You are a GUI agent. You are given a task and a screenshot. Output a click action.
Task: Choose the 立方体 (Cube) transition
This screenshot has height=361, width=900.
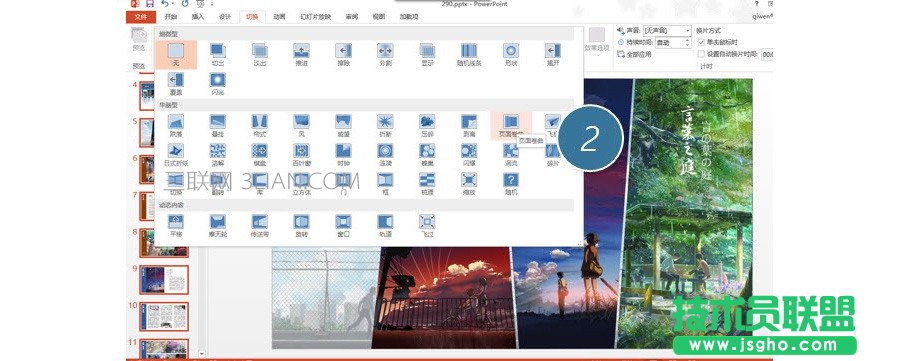301,184
